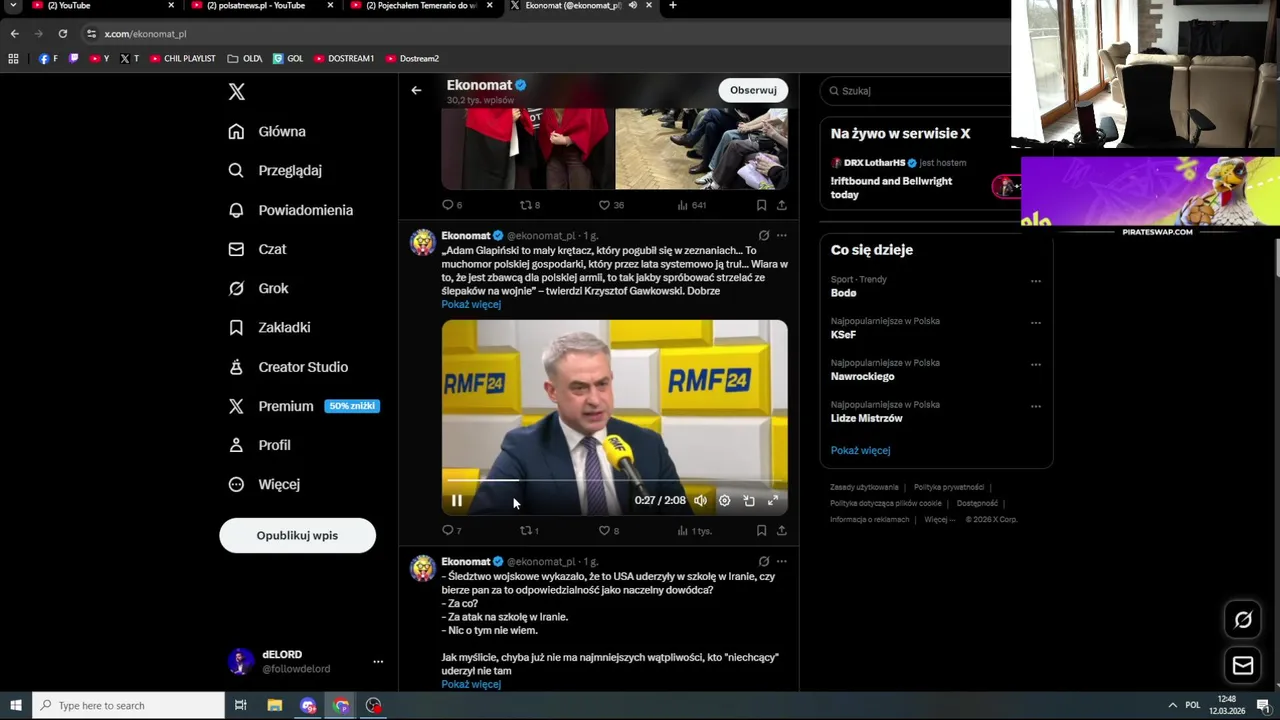Open trending topic KSeF
Viewport: 1280px width, 720px height.
point(844,335)
